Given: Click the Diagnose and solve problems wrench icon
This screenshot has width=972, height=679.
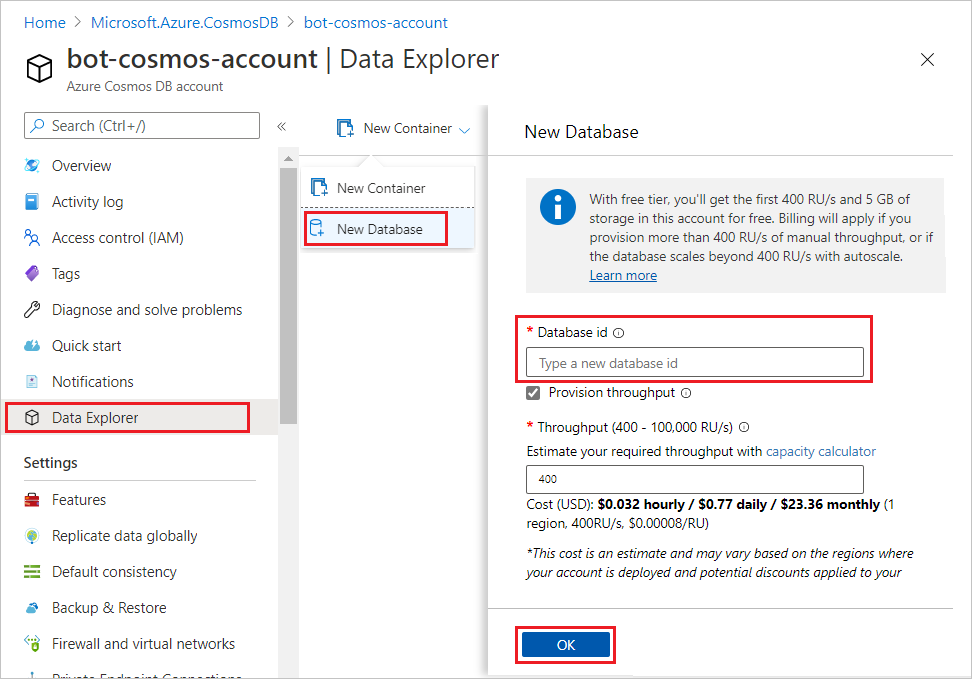Looking at the screenshot, I should pos(32,310).
